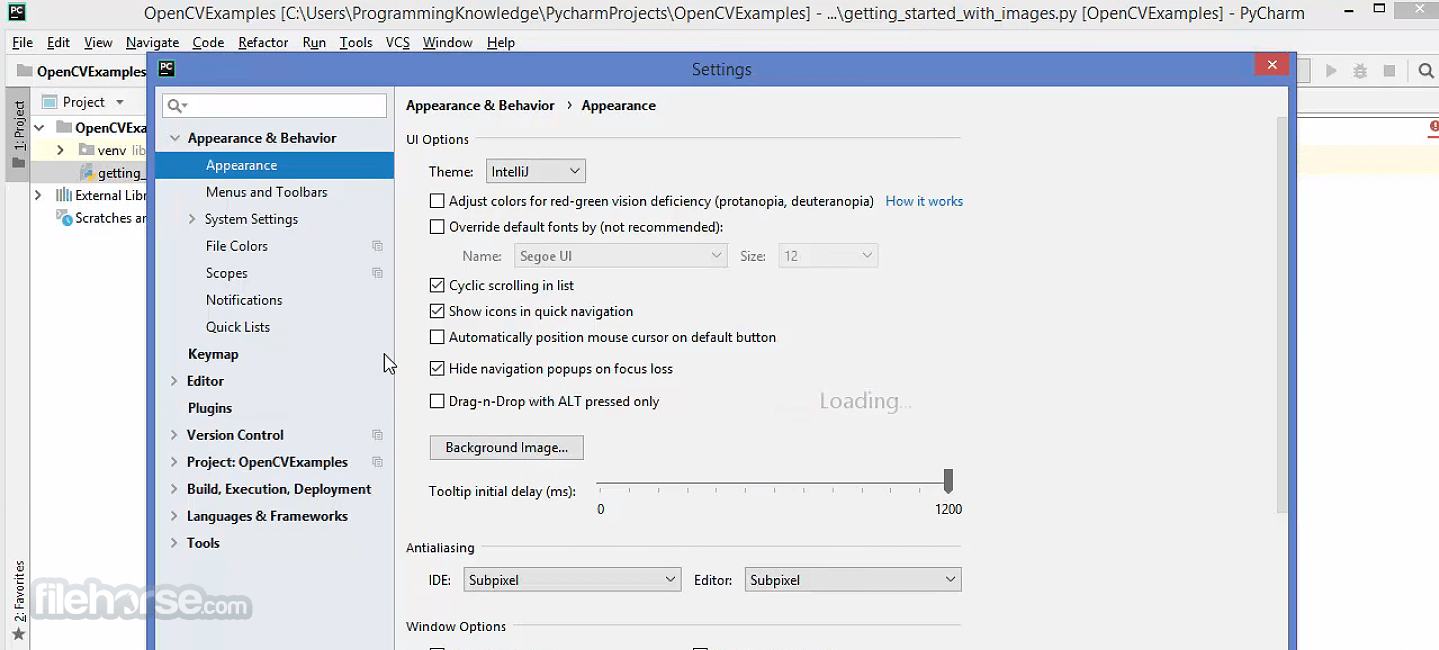This screenshot has width=1439, height=650.
Task: Open the Navigate menu
Action: [152, 42]
